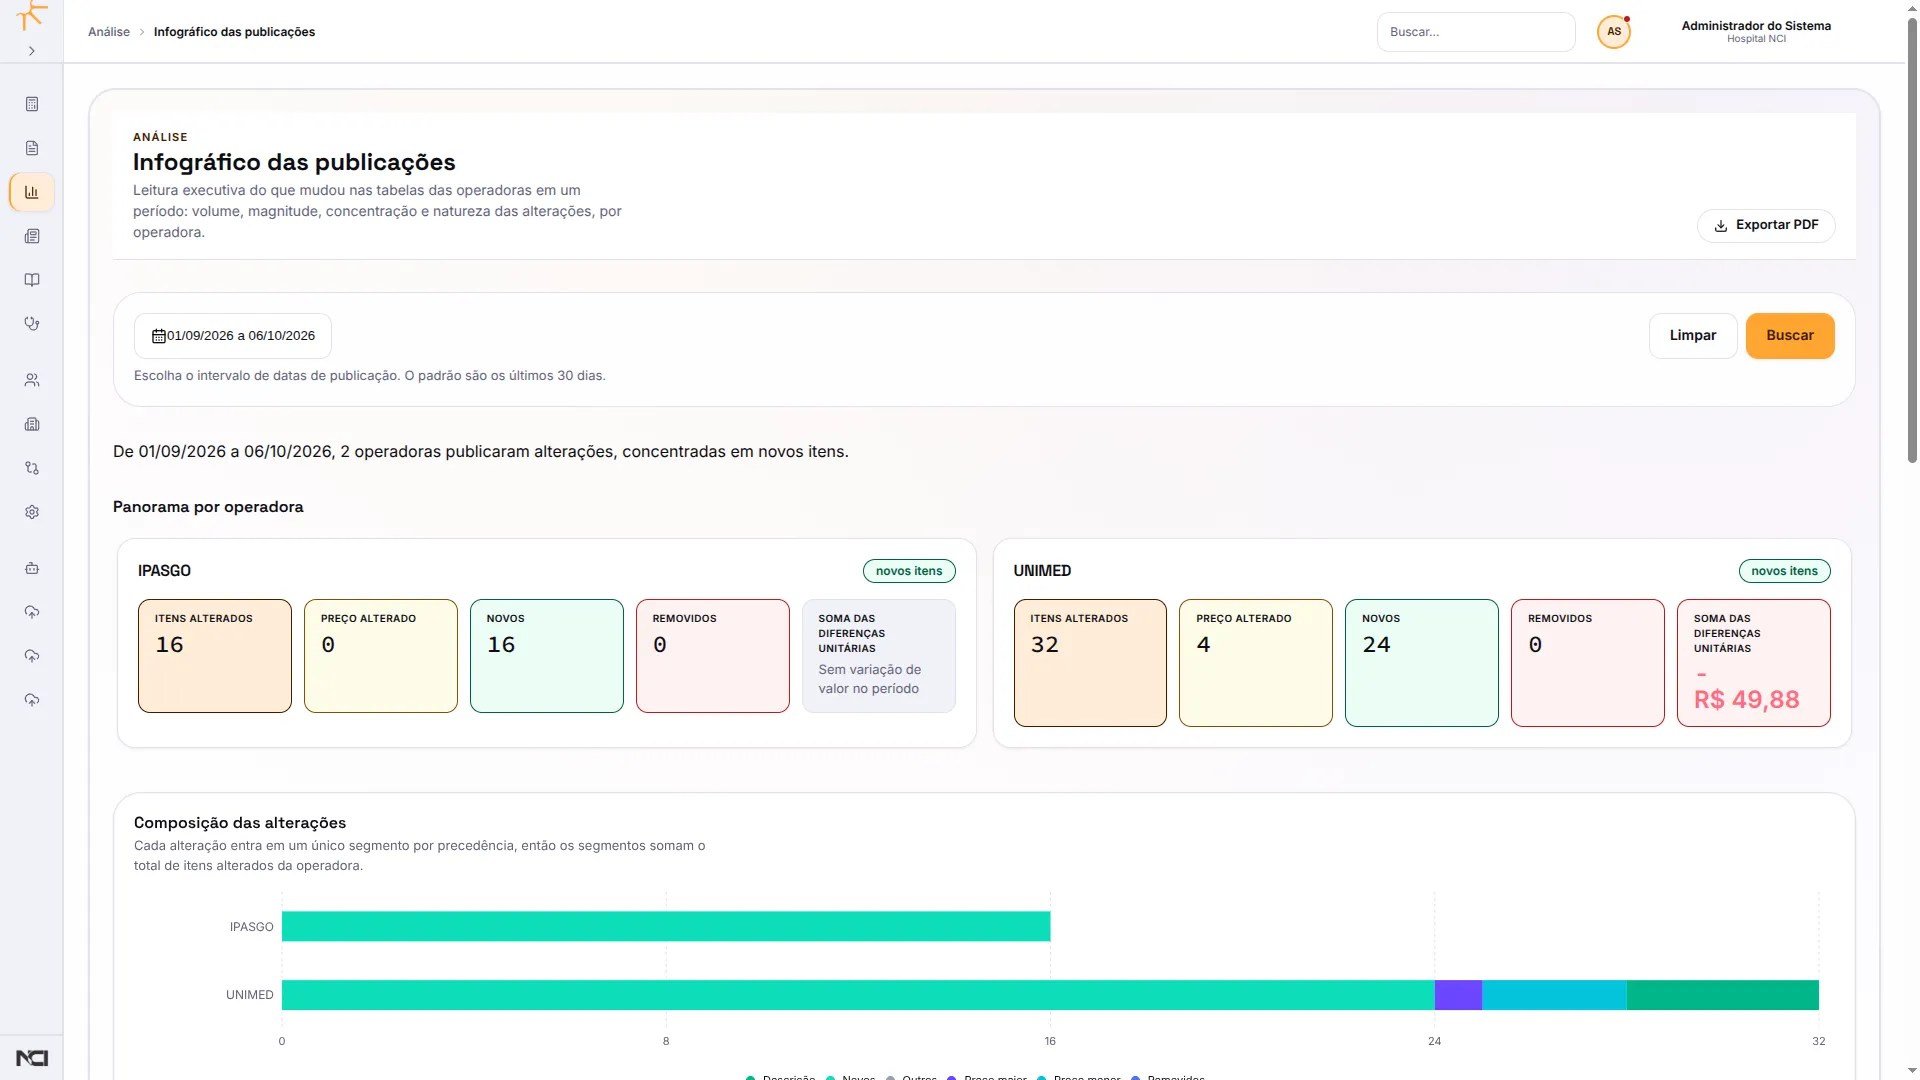This screenshot has height=1080, width=1920.
Task: Open the date range picker 01/09/2026 a 06/10/2026
Action: (x=233, y=336)
